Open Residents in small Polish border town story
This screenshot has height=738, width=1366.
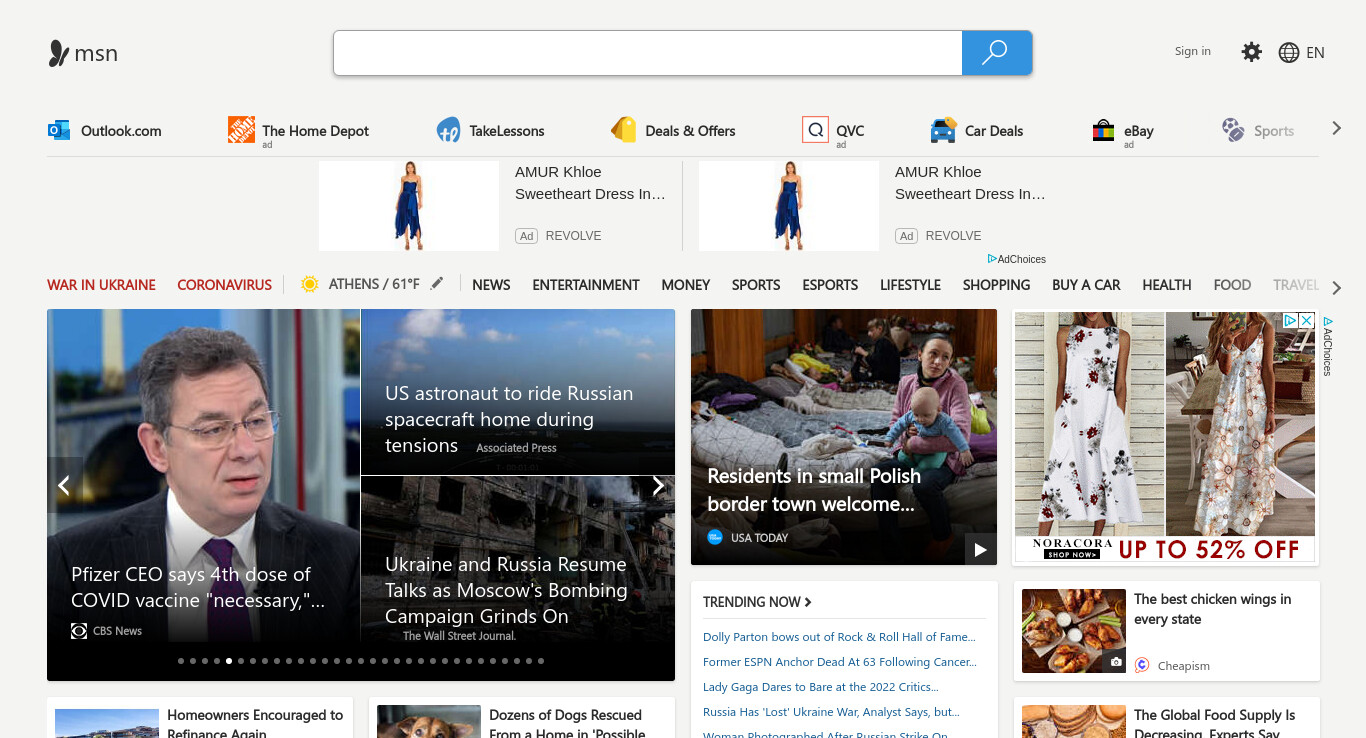814,490
